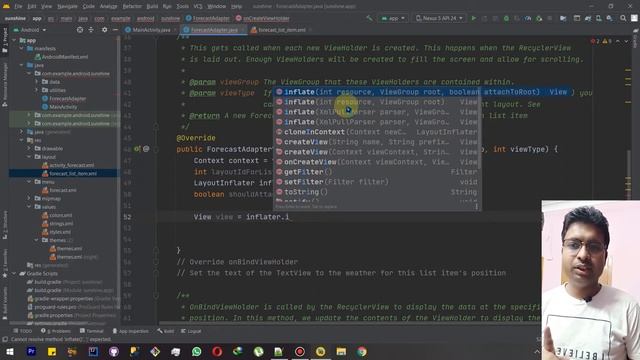640x360 pixels.
Task: Click the select opened file target icon
Action: [x=80, y=30]
